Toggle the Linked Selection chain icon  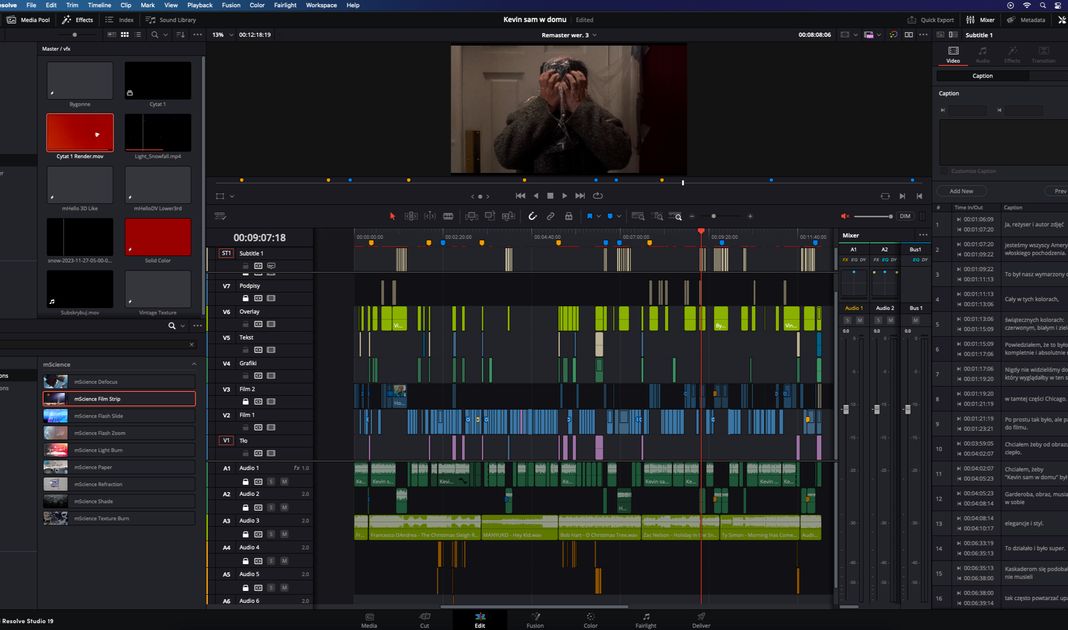point(550,216)
